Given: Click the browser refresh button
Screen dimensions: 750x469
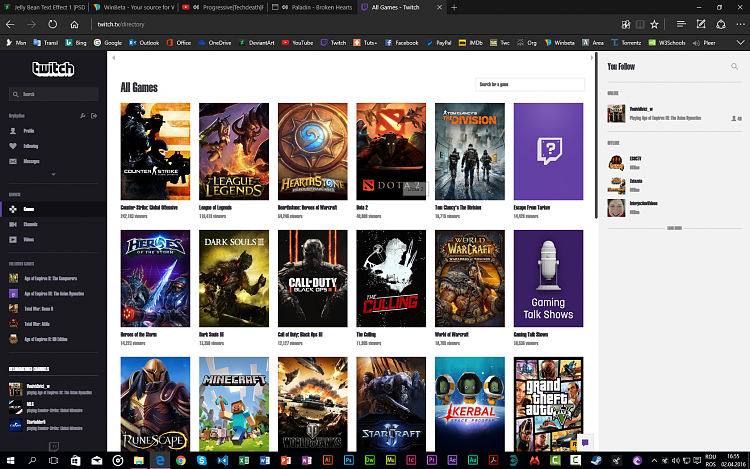Looking at the screenshot, I should (x=53, y=24).
